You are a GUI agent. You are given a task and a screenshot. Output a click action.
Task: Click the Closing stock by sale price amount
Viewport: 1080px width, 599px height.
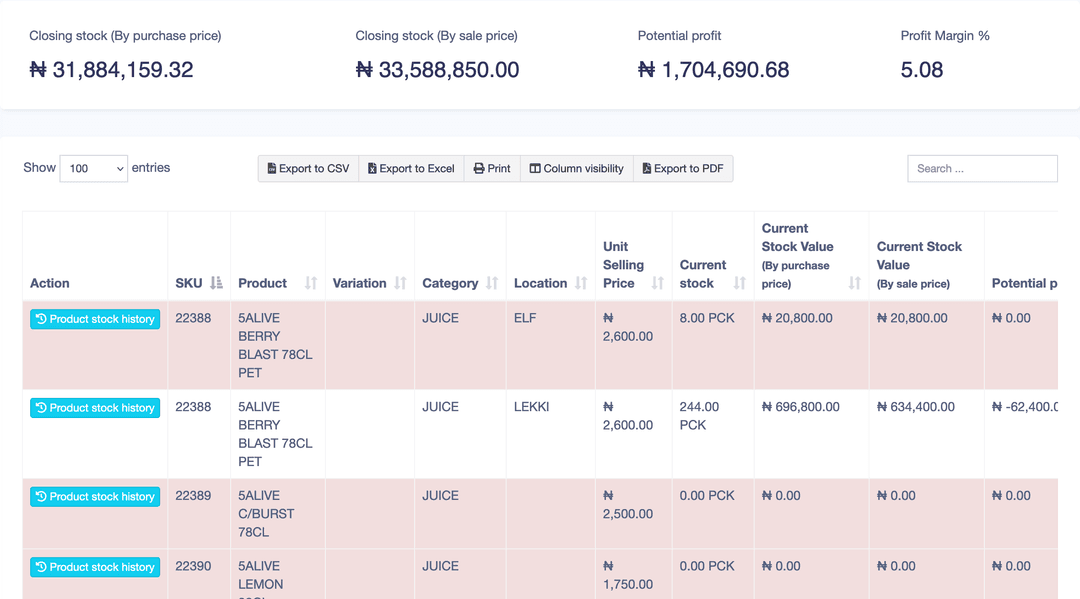(x=437, y=70)
